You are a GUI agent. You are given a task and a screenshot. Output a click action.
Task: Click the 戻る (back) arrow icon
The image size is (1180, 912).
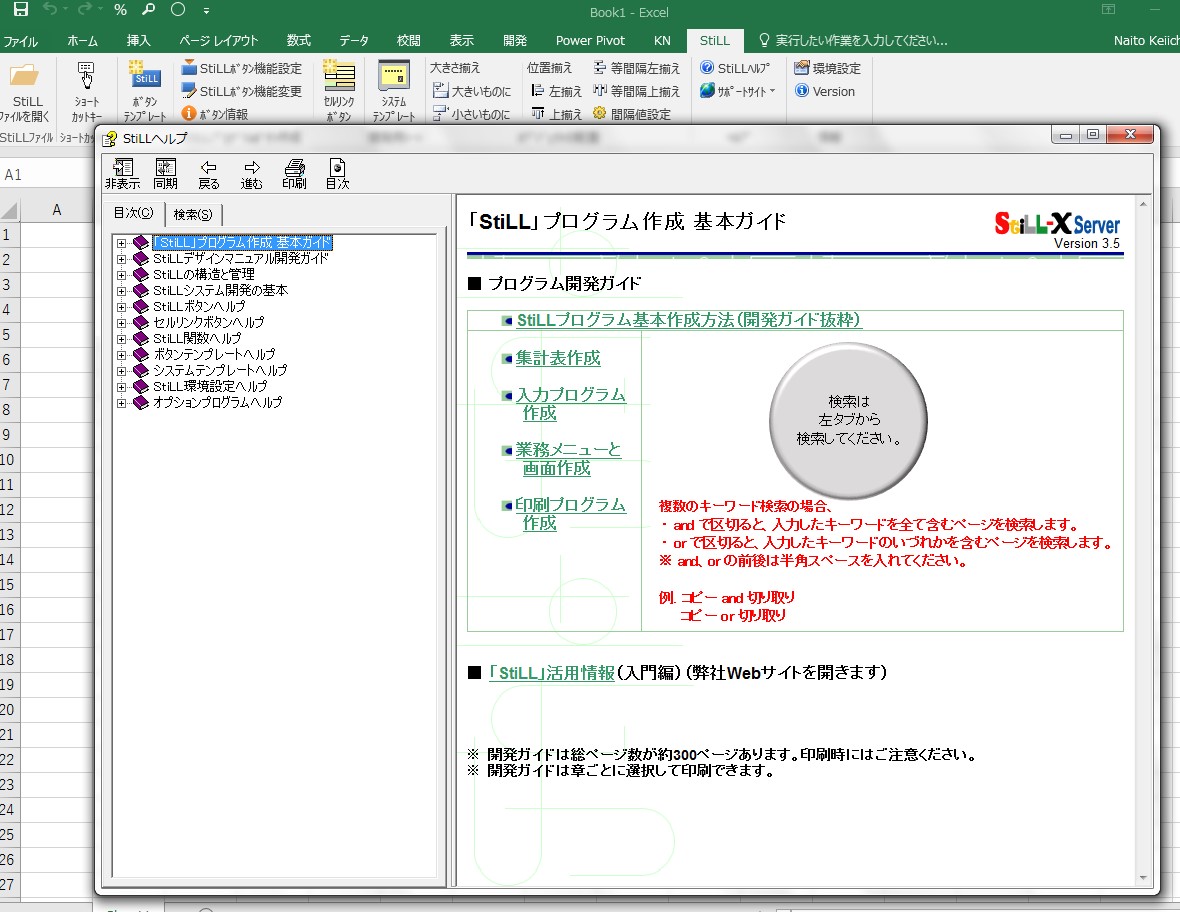tap(208, 174)
